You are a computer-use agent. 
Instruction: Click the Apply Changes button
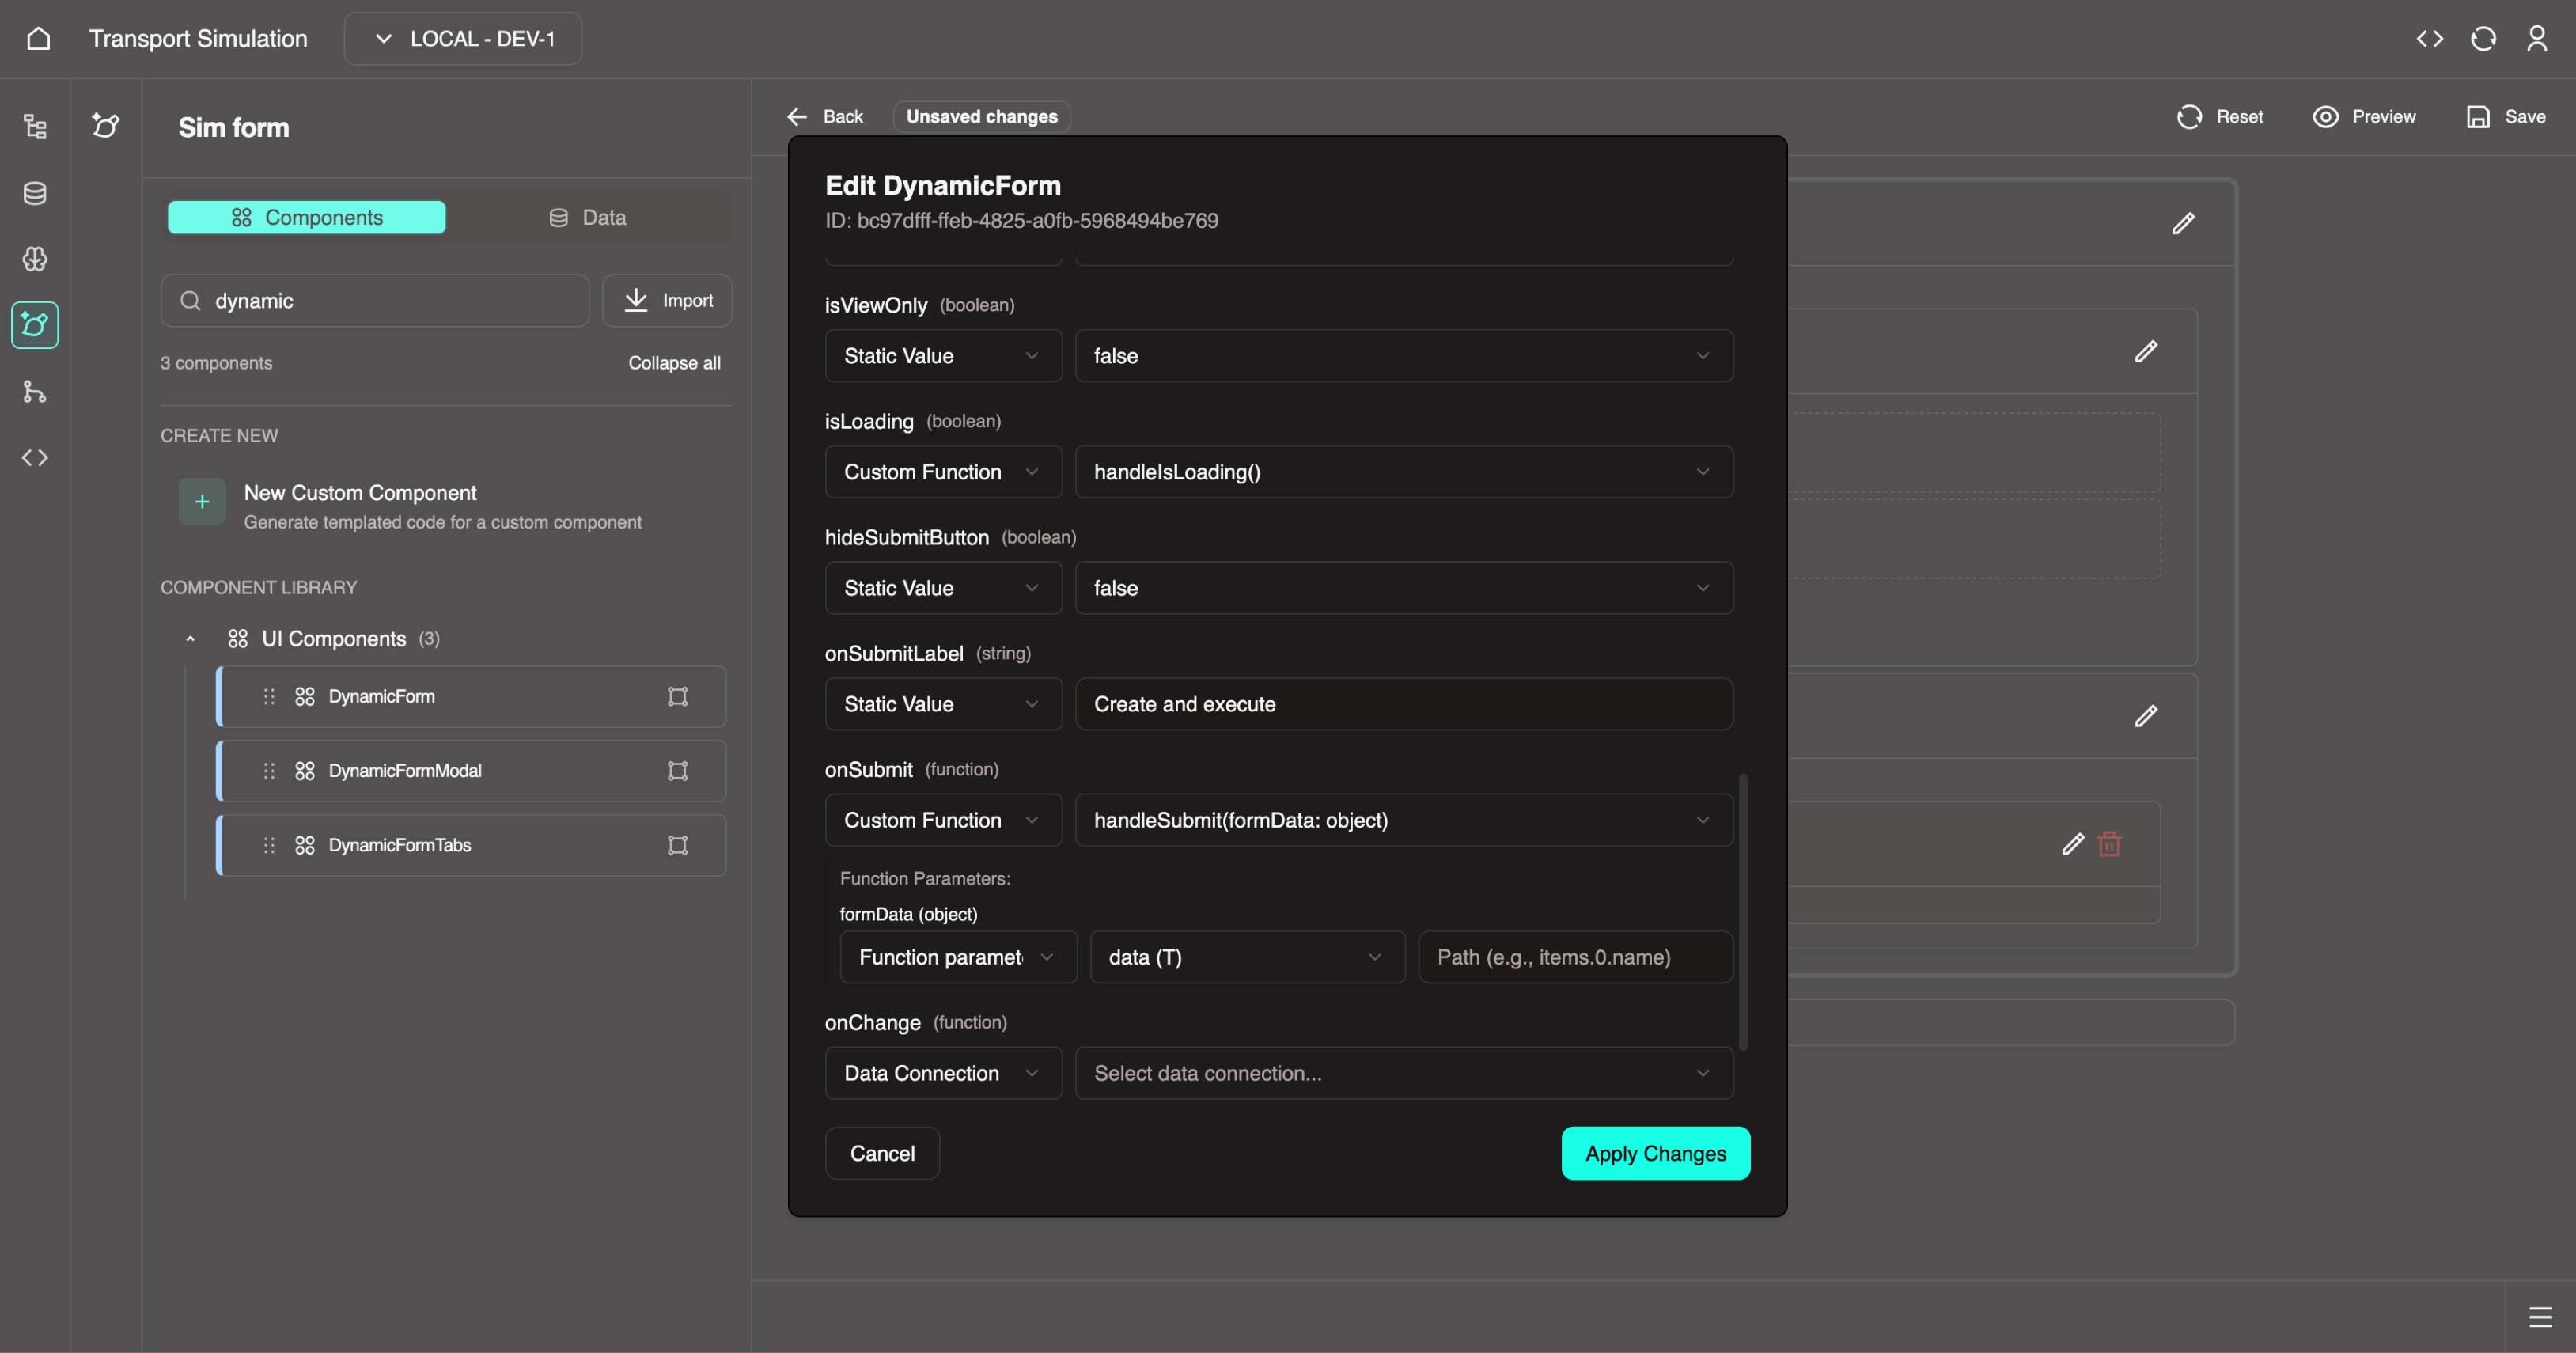[x=1656, y=1153]
